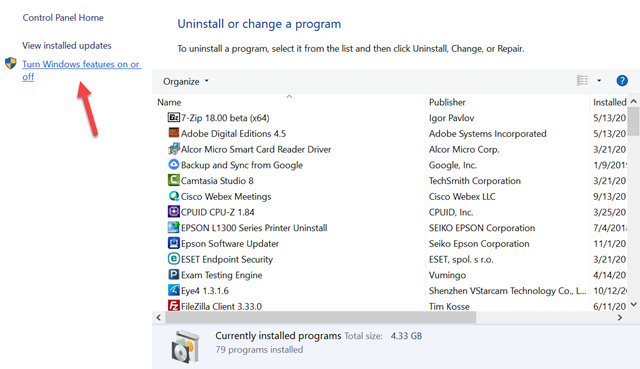
Task: Select the Adobe Digital Editions icon
Action: 173,133
